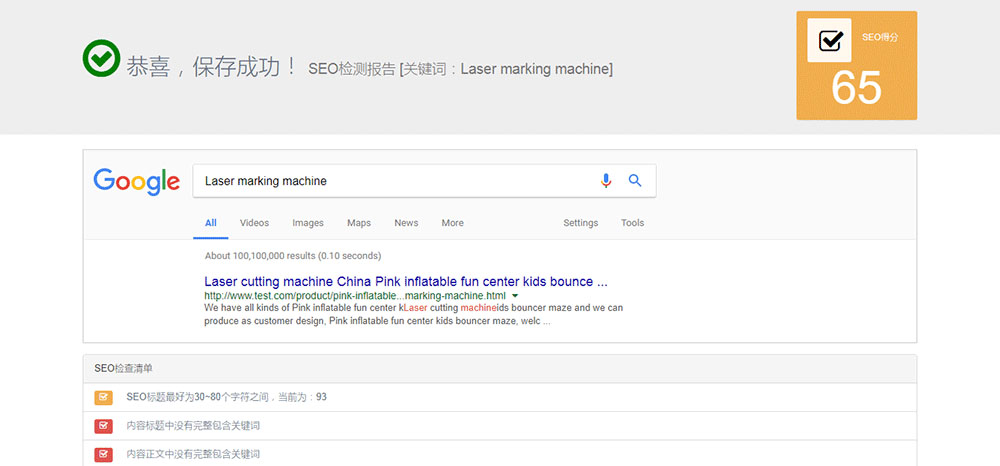Click red icon for content body keyword check

click(103, 454)
